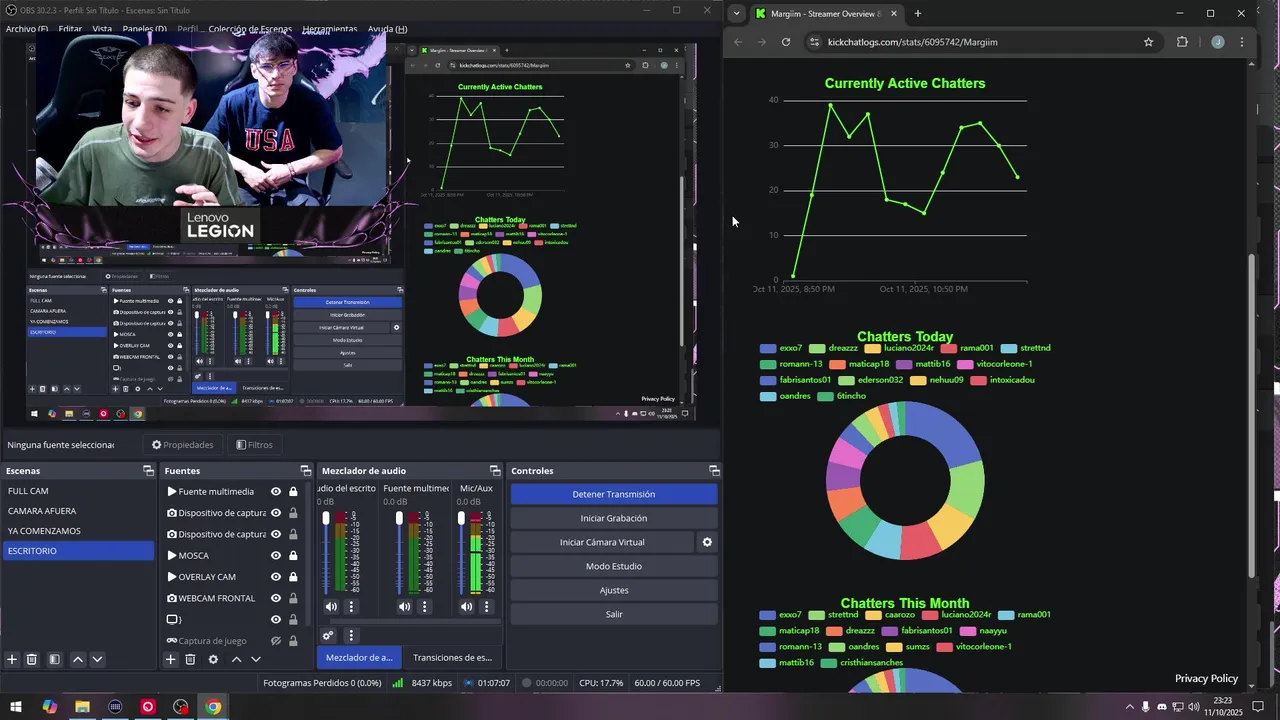Delete selected scene using trash icon in Escenas
1280x720 pixels.
(x=31, y=660)
